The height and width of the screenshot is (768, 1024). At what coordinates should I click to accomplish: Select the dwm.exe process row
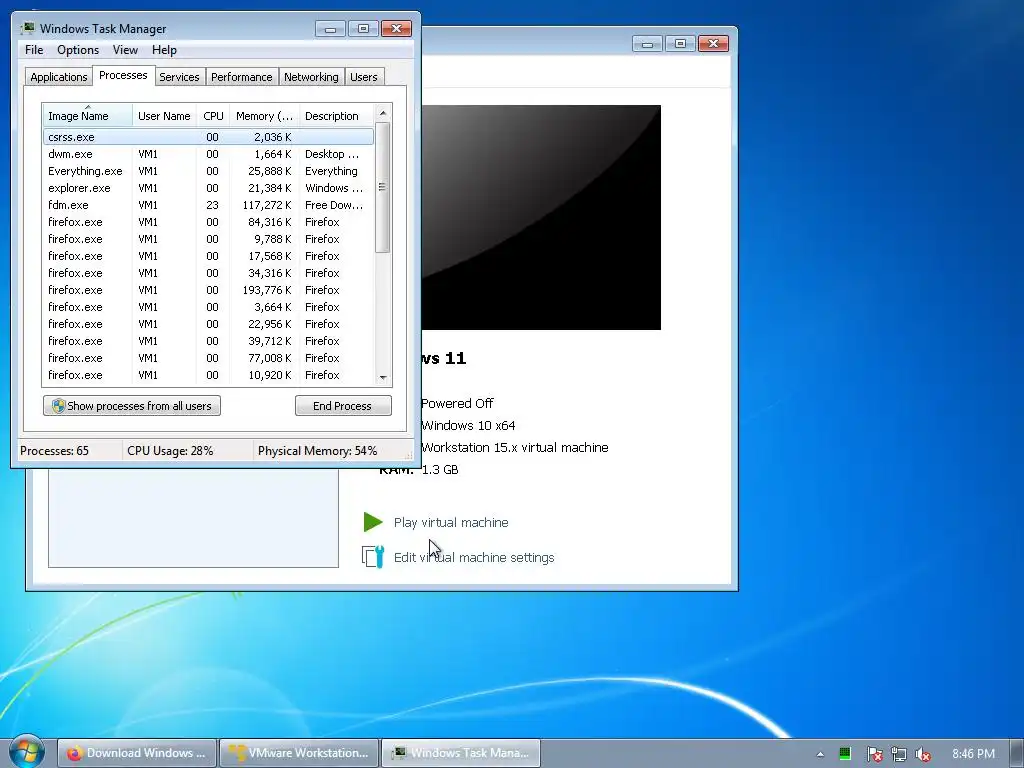coord(208,154)
